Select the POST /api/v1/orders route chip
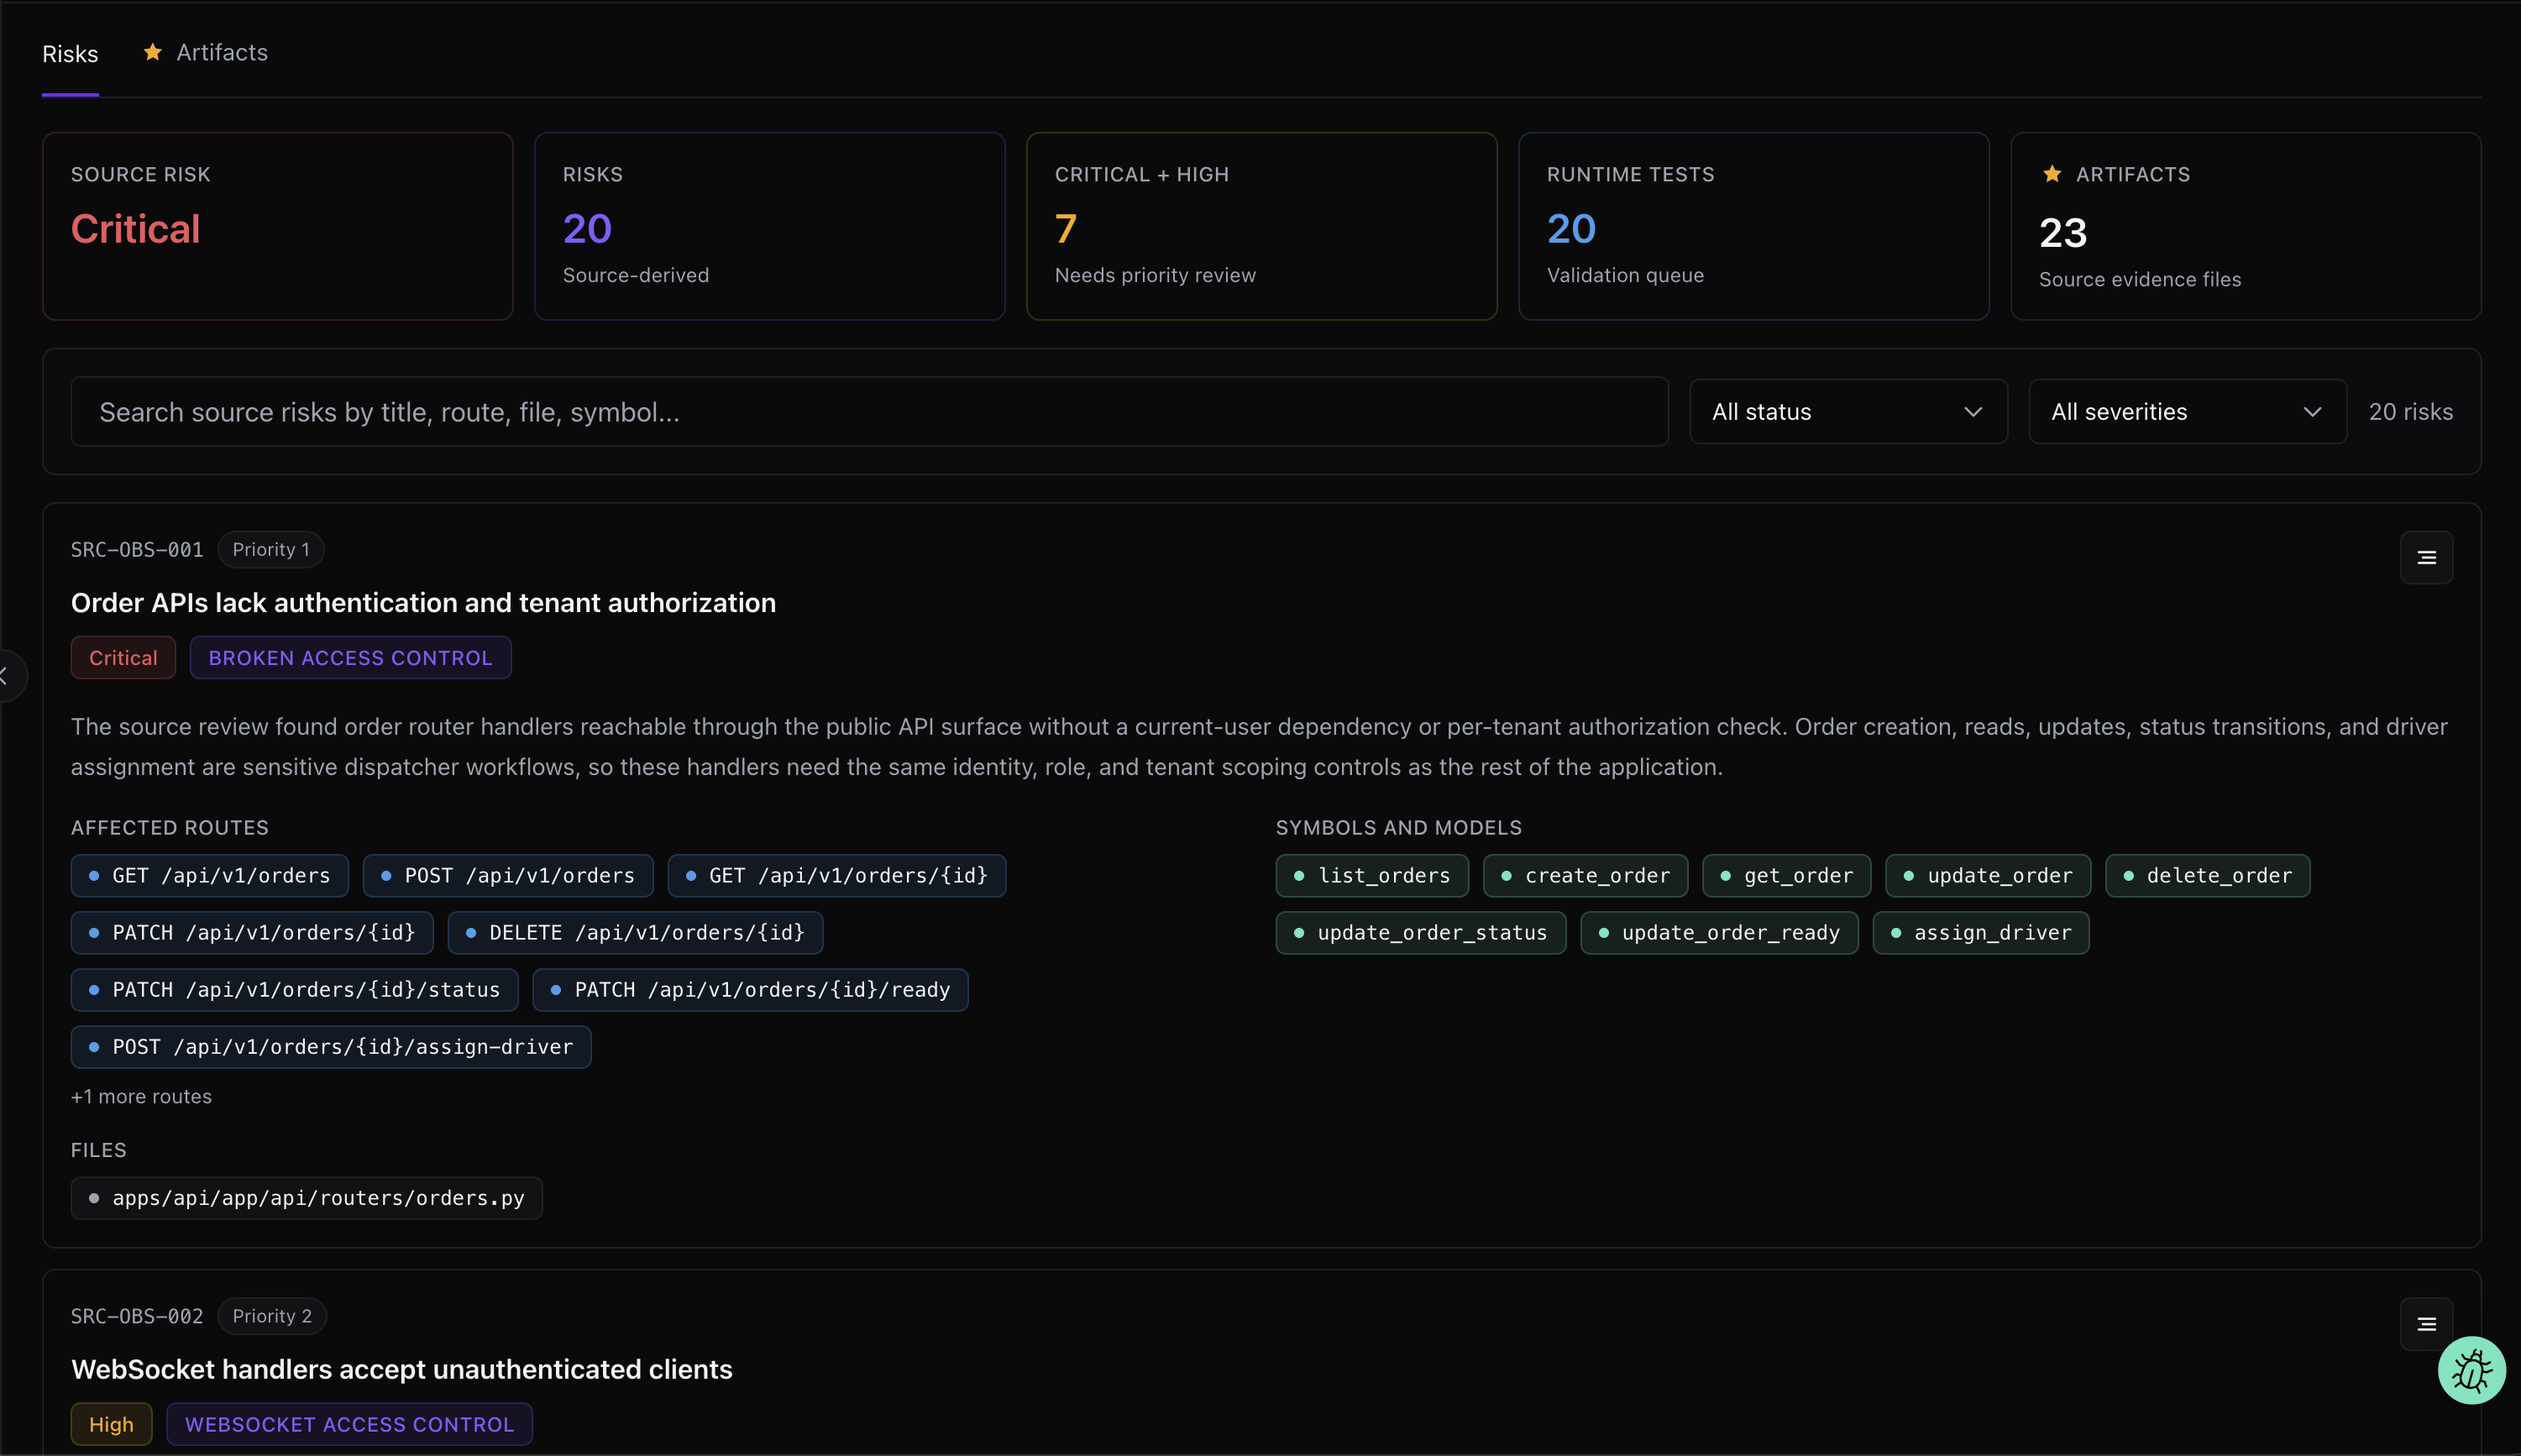The height and width of the screenshot is (1456, 2521). coord(508,875)
